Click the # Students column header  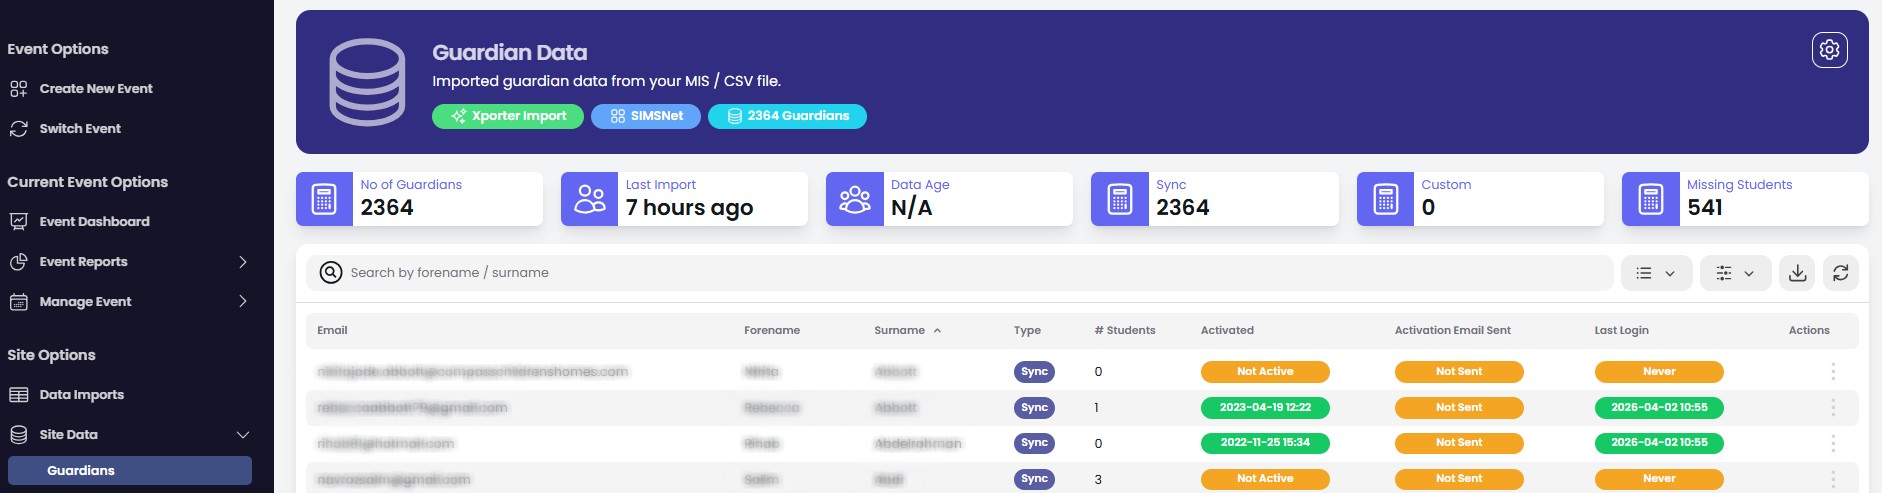click(x=1125, y=330)
